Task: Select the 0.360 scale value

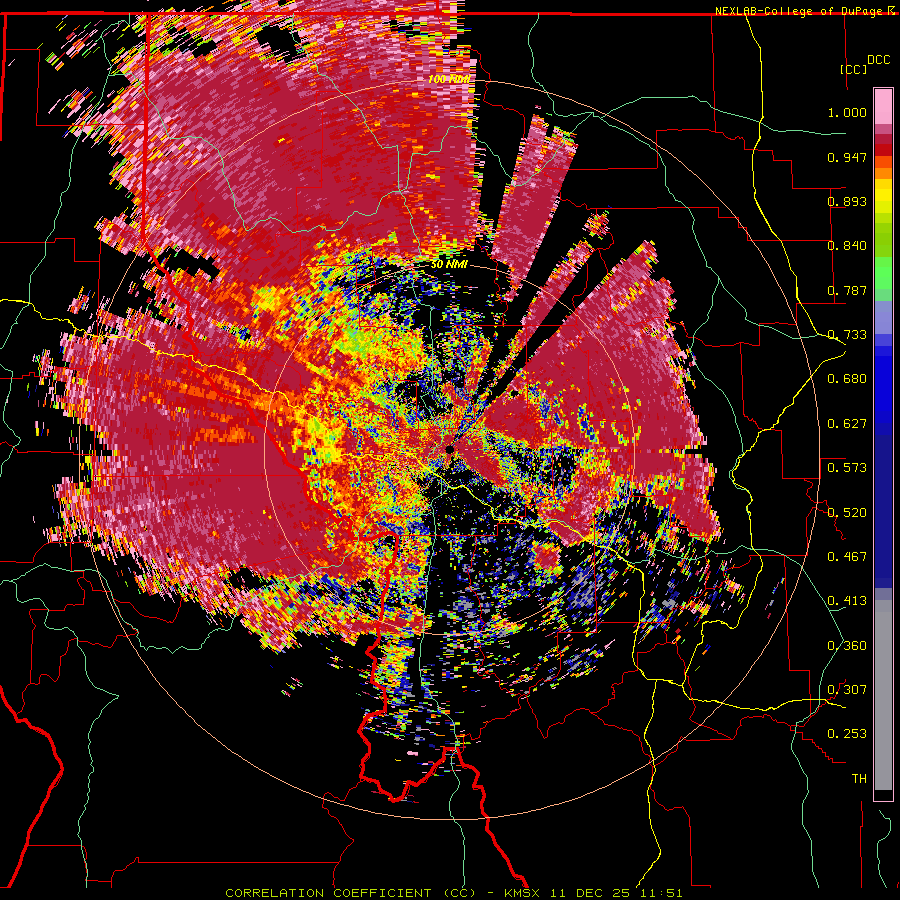Action: 847,646
